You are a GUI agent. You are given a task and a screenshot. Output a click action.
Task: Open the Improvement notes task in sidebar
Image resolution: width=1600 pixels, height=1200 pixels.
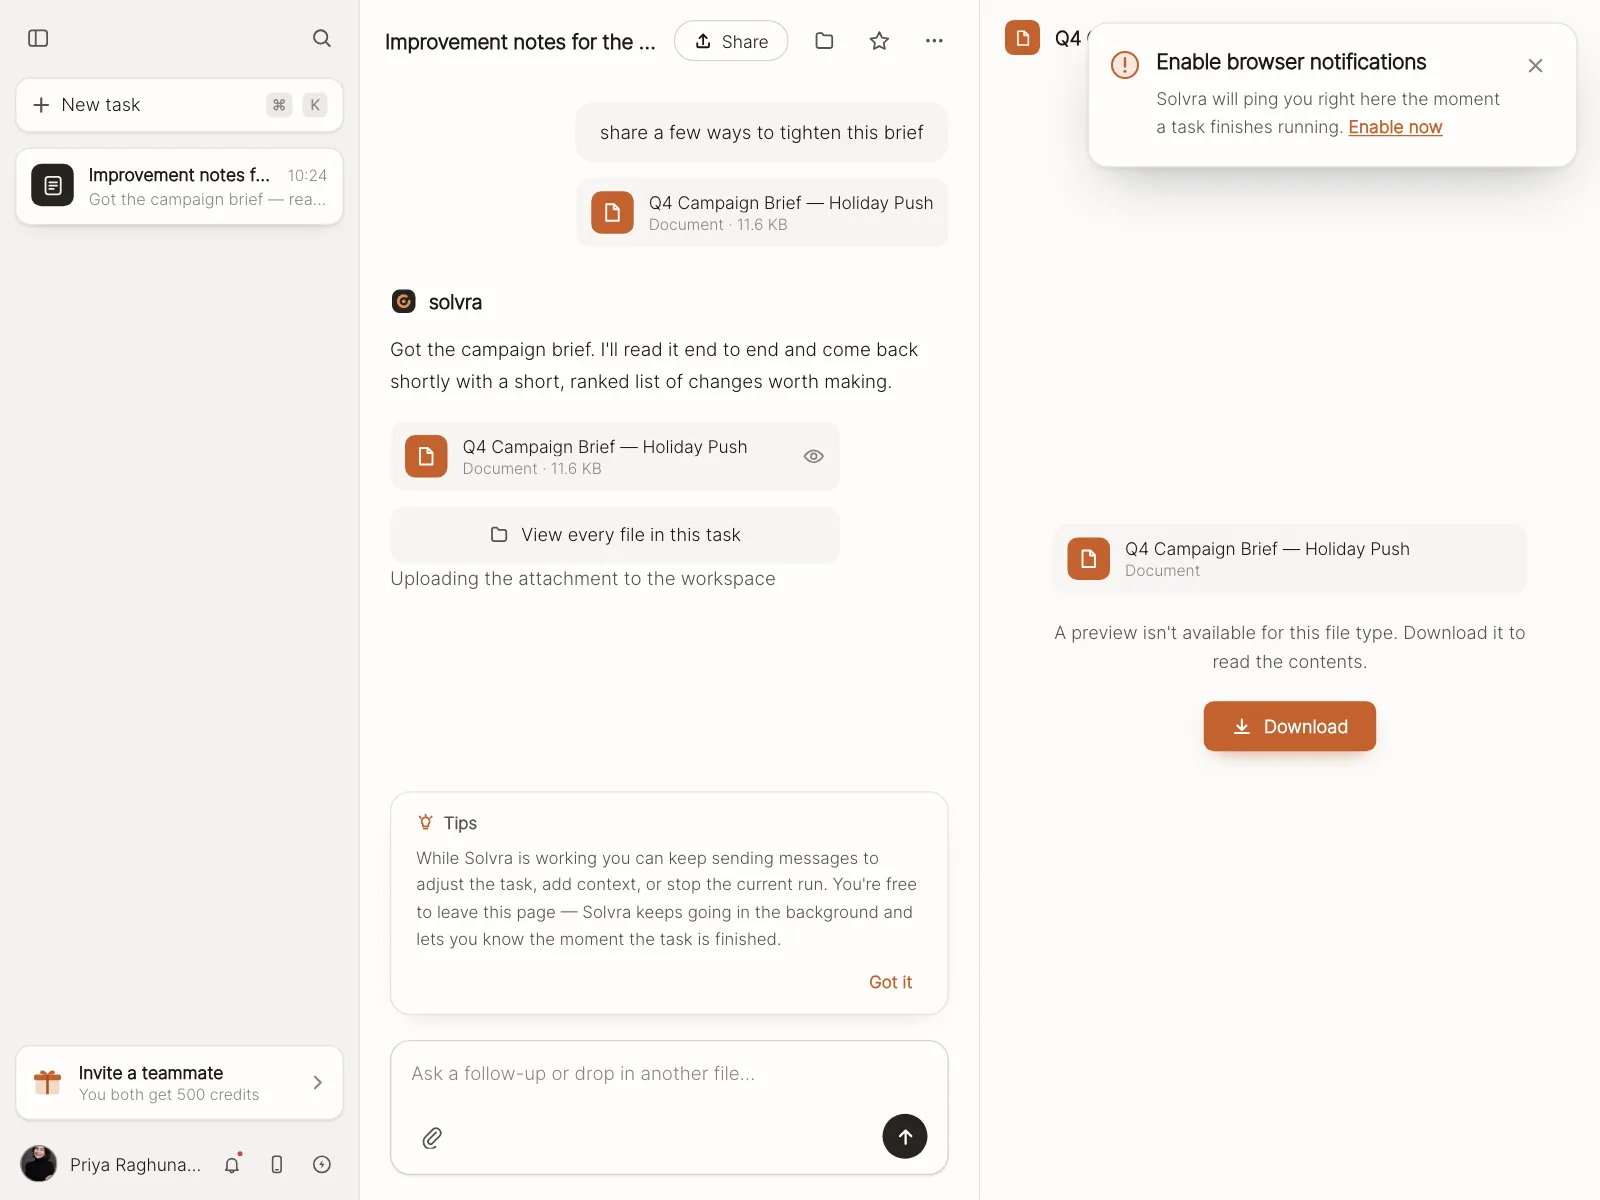tap(179, 186)
